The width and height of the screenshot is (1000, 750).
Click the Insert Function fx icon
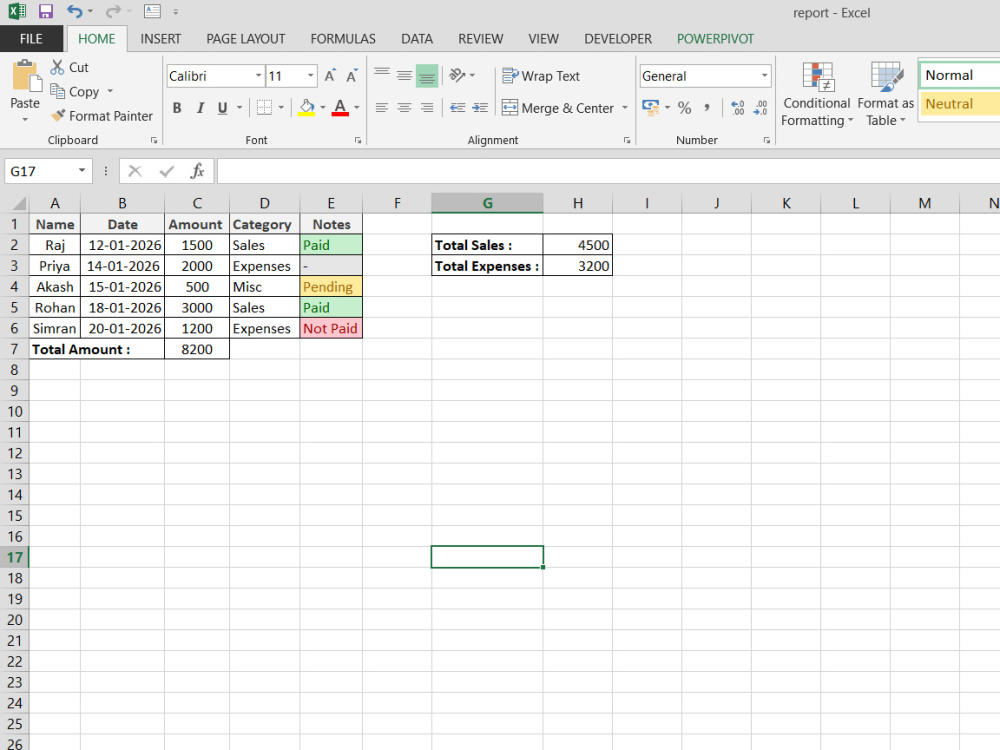point(197,171)
